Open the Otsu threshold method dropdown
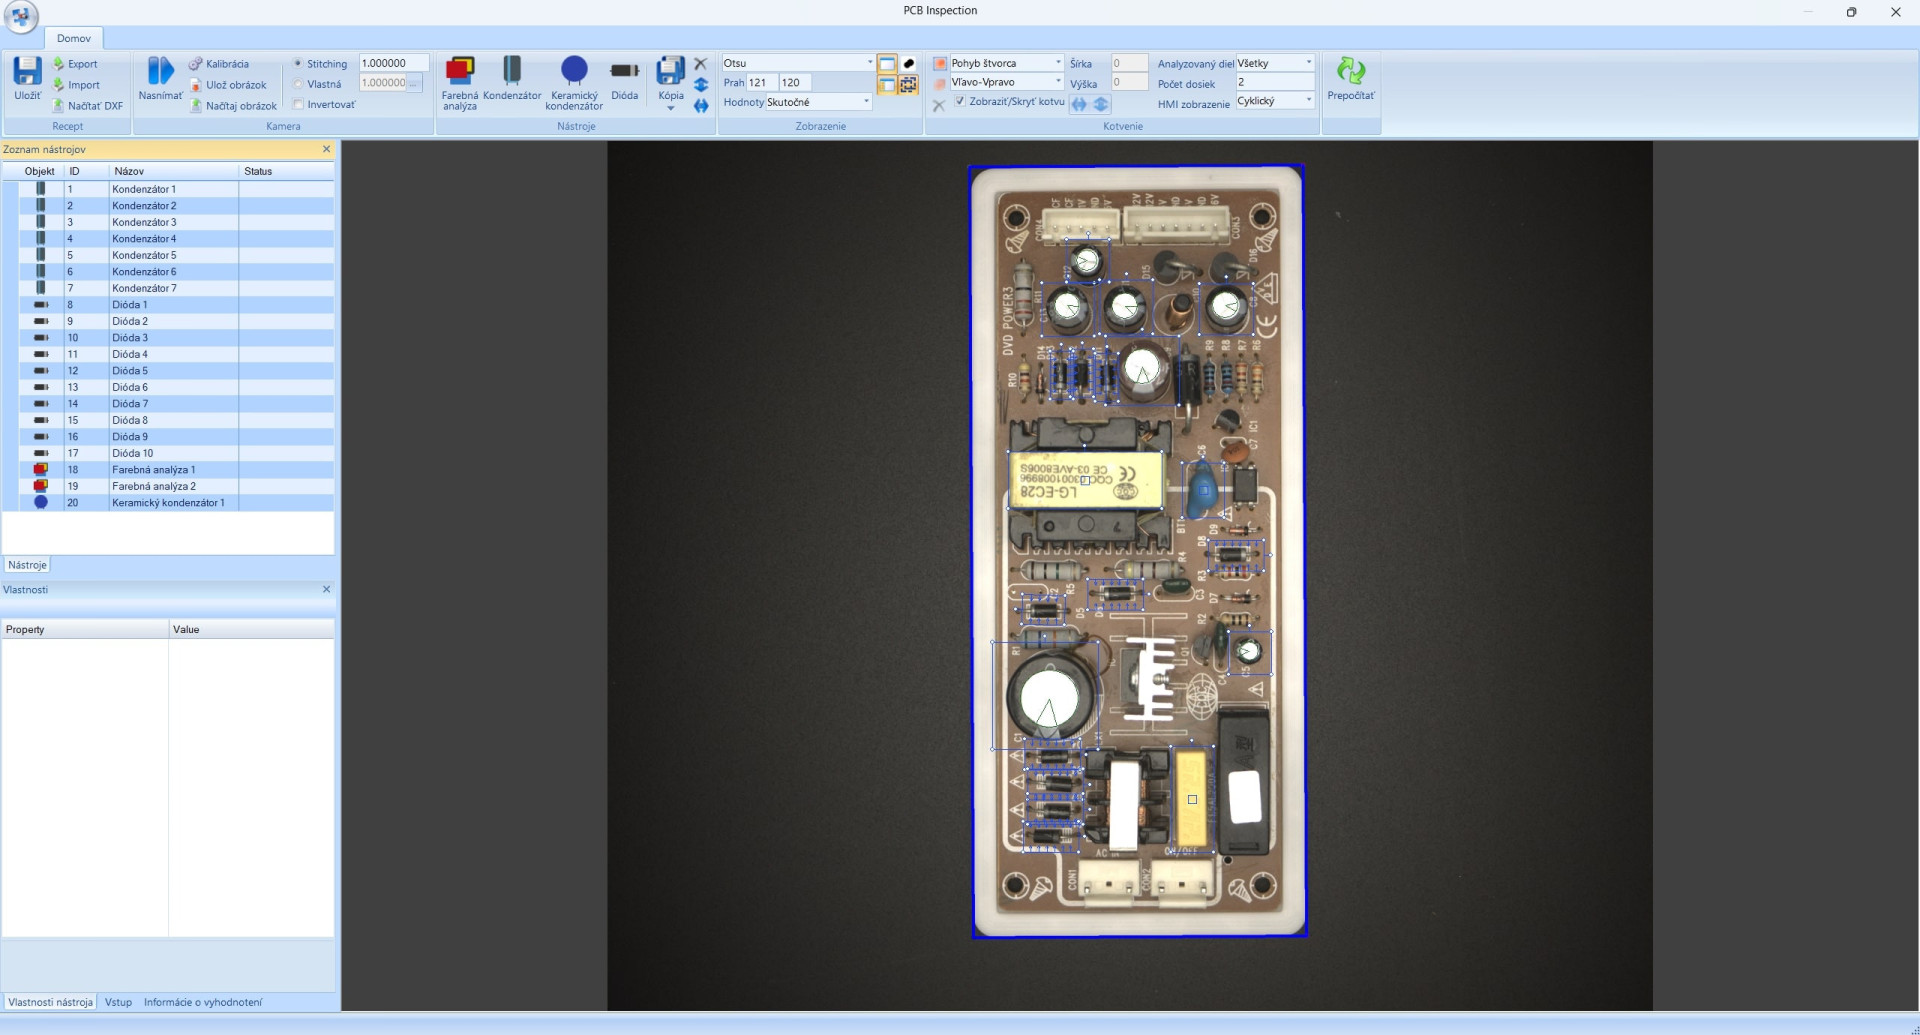Viewport: 1920px width, 1035px height. pos(868,63)
